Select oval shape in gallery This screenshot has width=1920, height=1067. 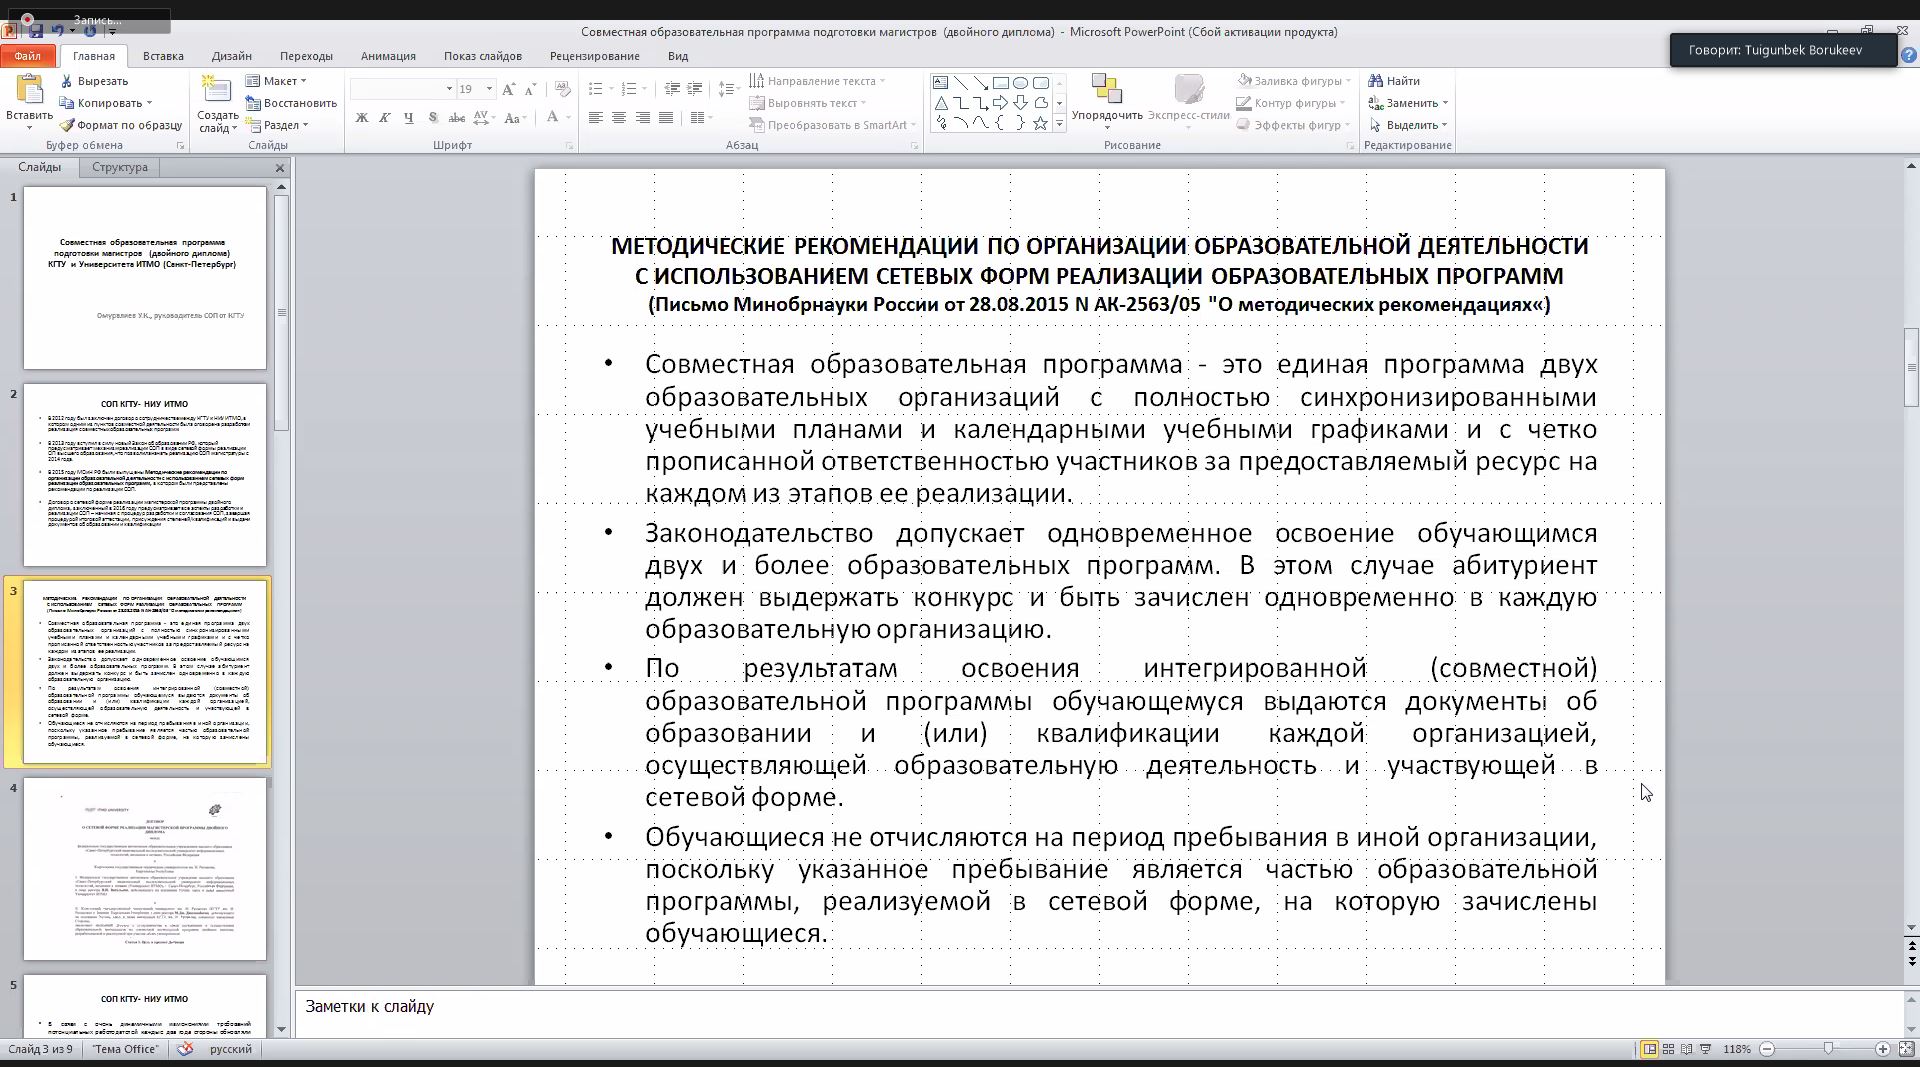coord(1020,83)
